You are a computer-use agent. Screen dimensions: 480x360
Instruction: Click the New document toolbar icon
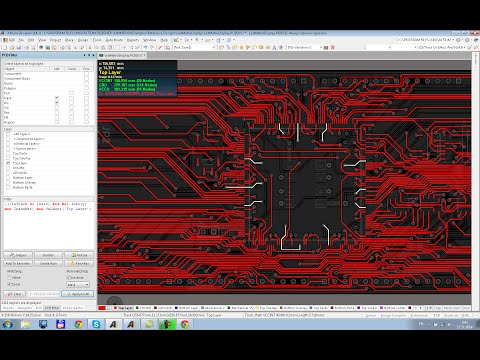(x=5, y=48)
